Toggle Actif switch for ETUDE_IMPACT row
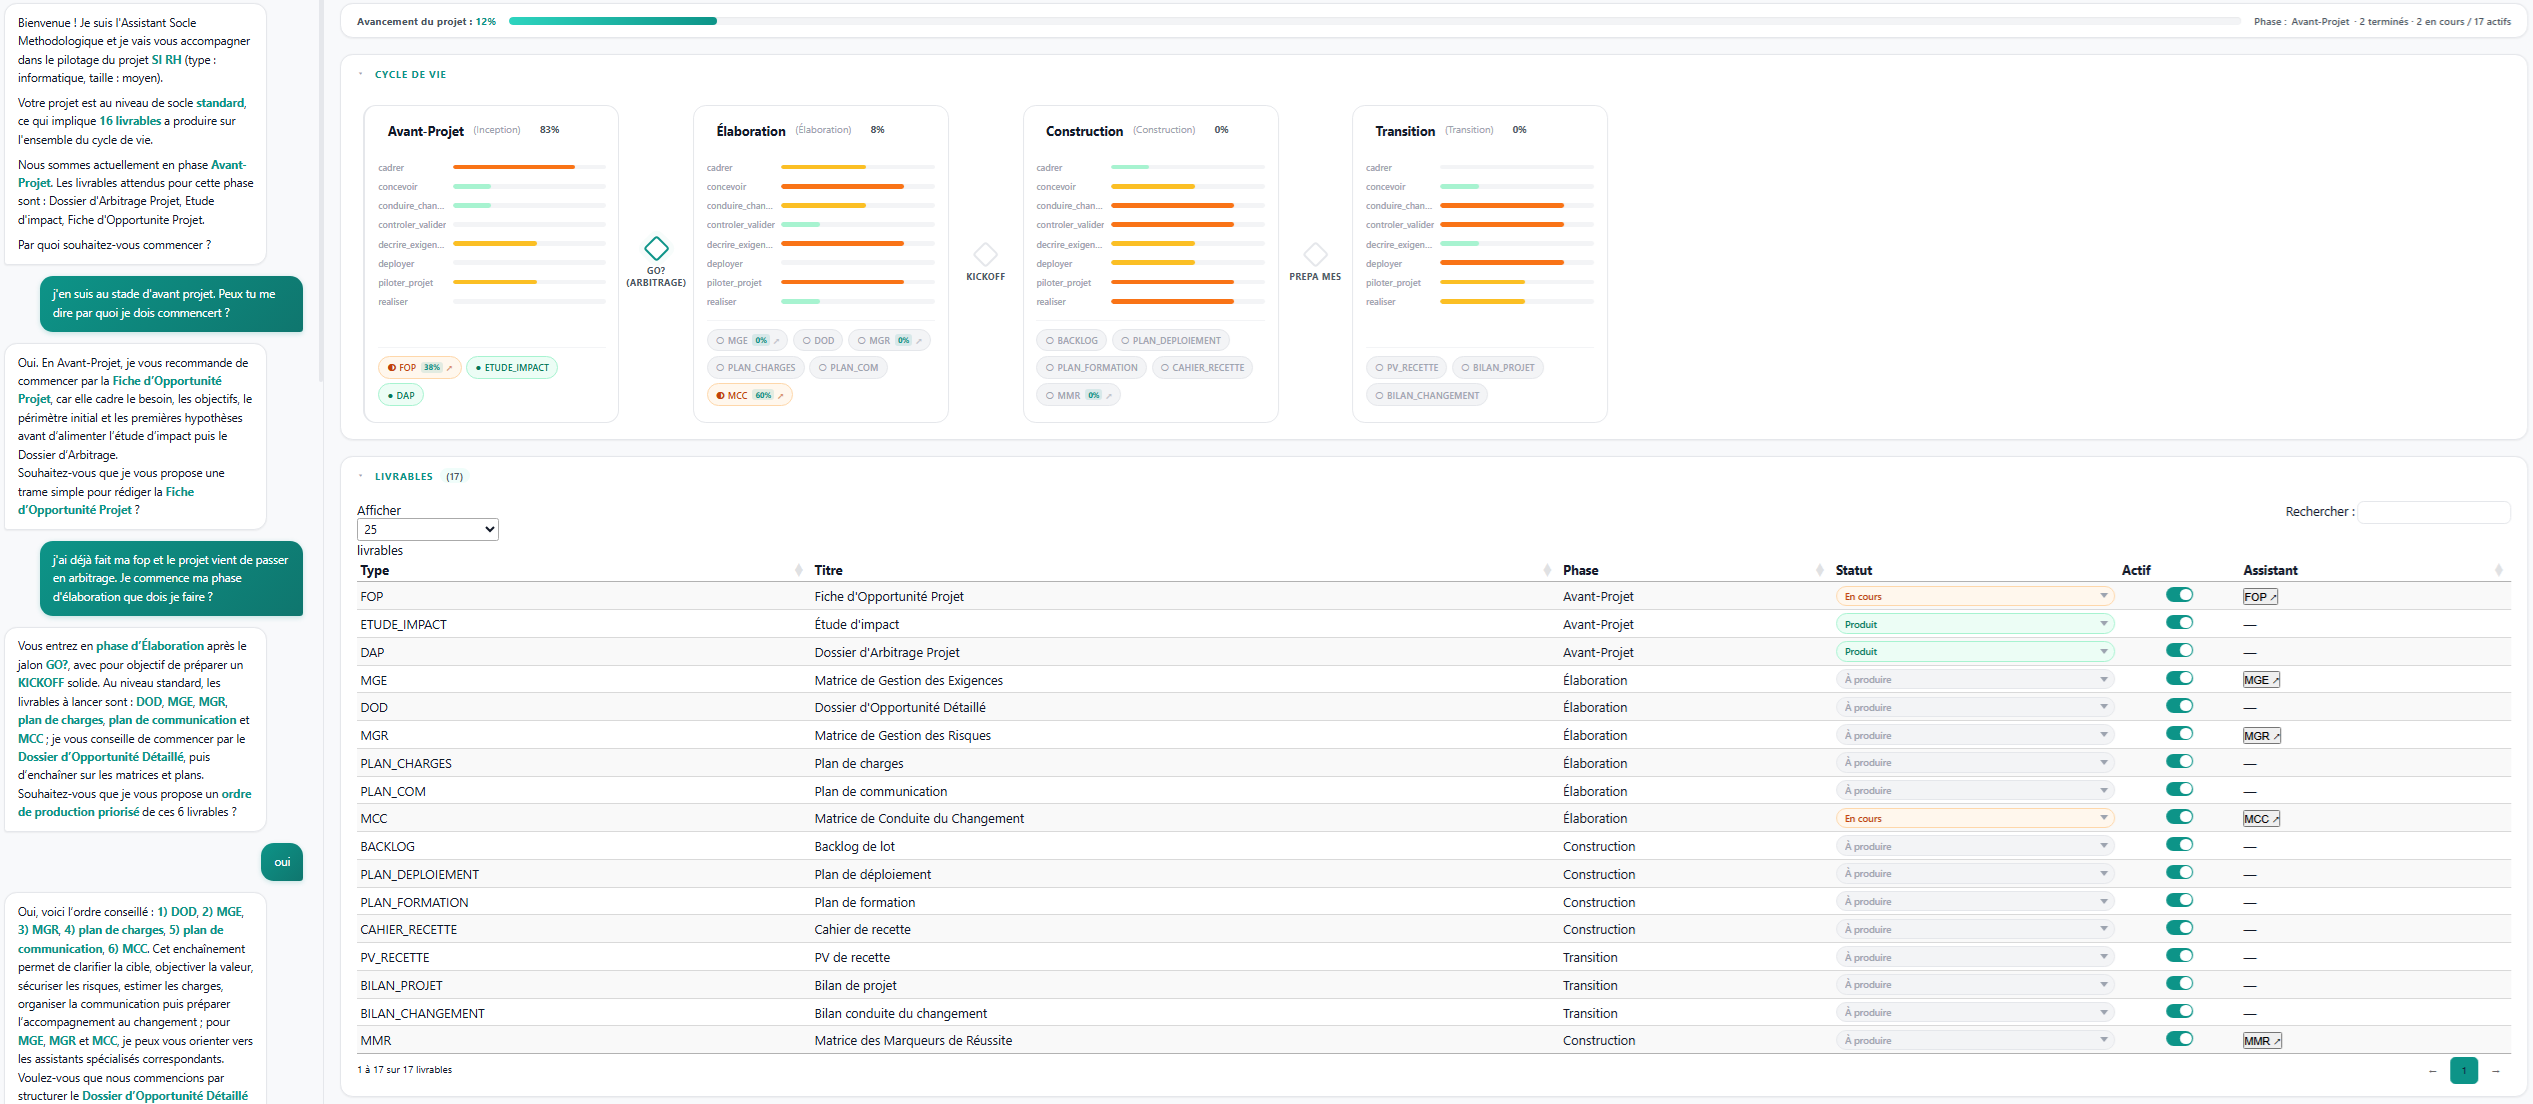This screenshot has height=1104, width=2533. pos(2178,623)
